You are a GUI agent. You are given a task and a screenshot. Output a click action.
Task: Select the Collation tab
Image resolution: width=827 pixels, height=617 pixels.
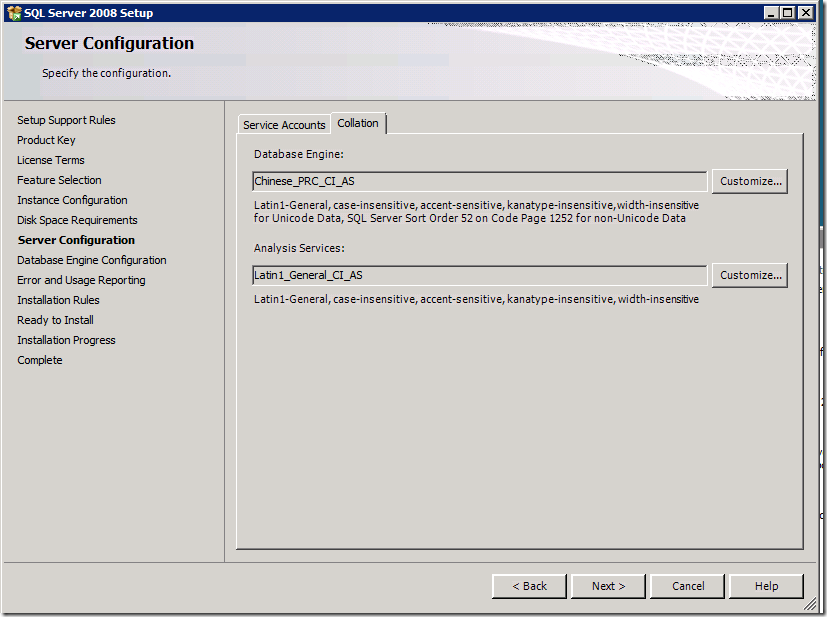[x=358, y=123]
